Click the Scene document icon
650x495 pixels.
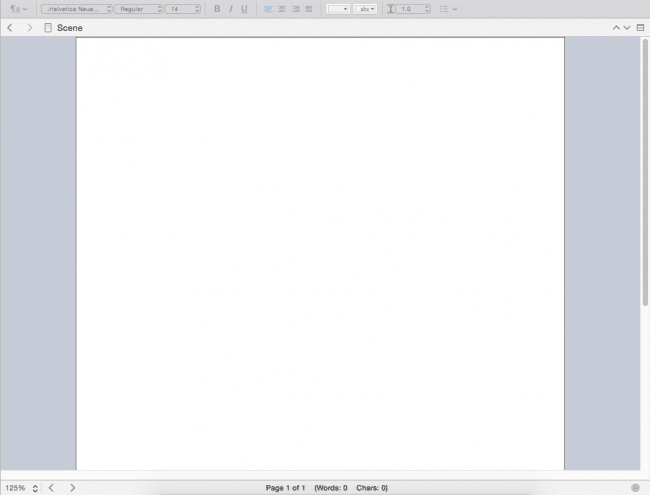(x=48, y=28)
